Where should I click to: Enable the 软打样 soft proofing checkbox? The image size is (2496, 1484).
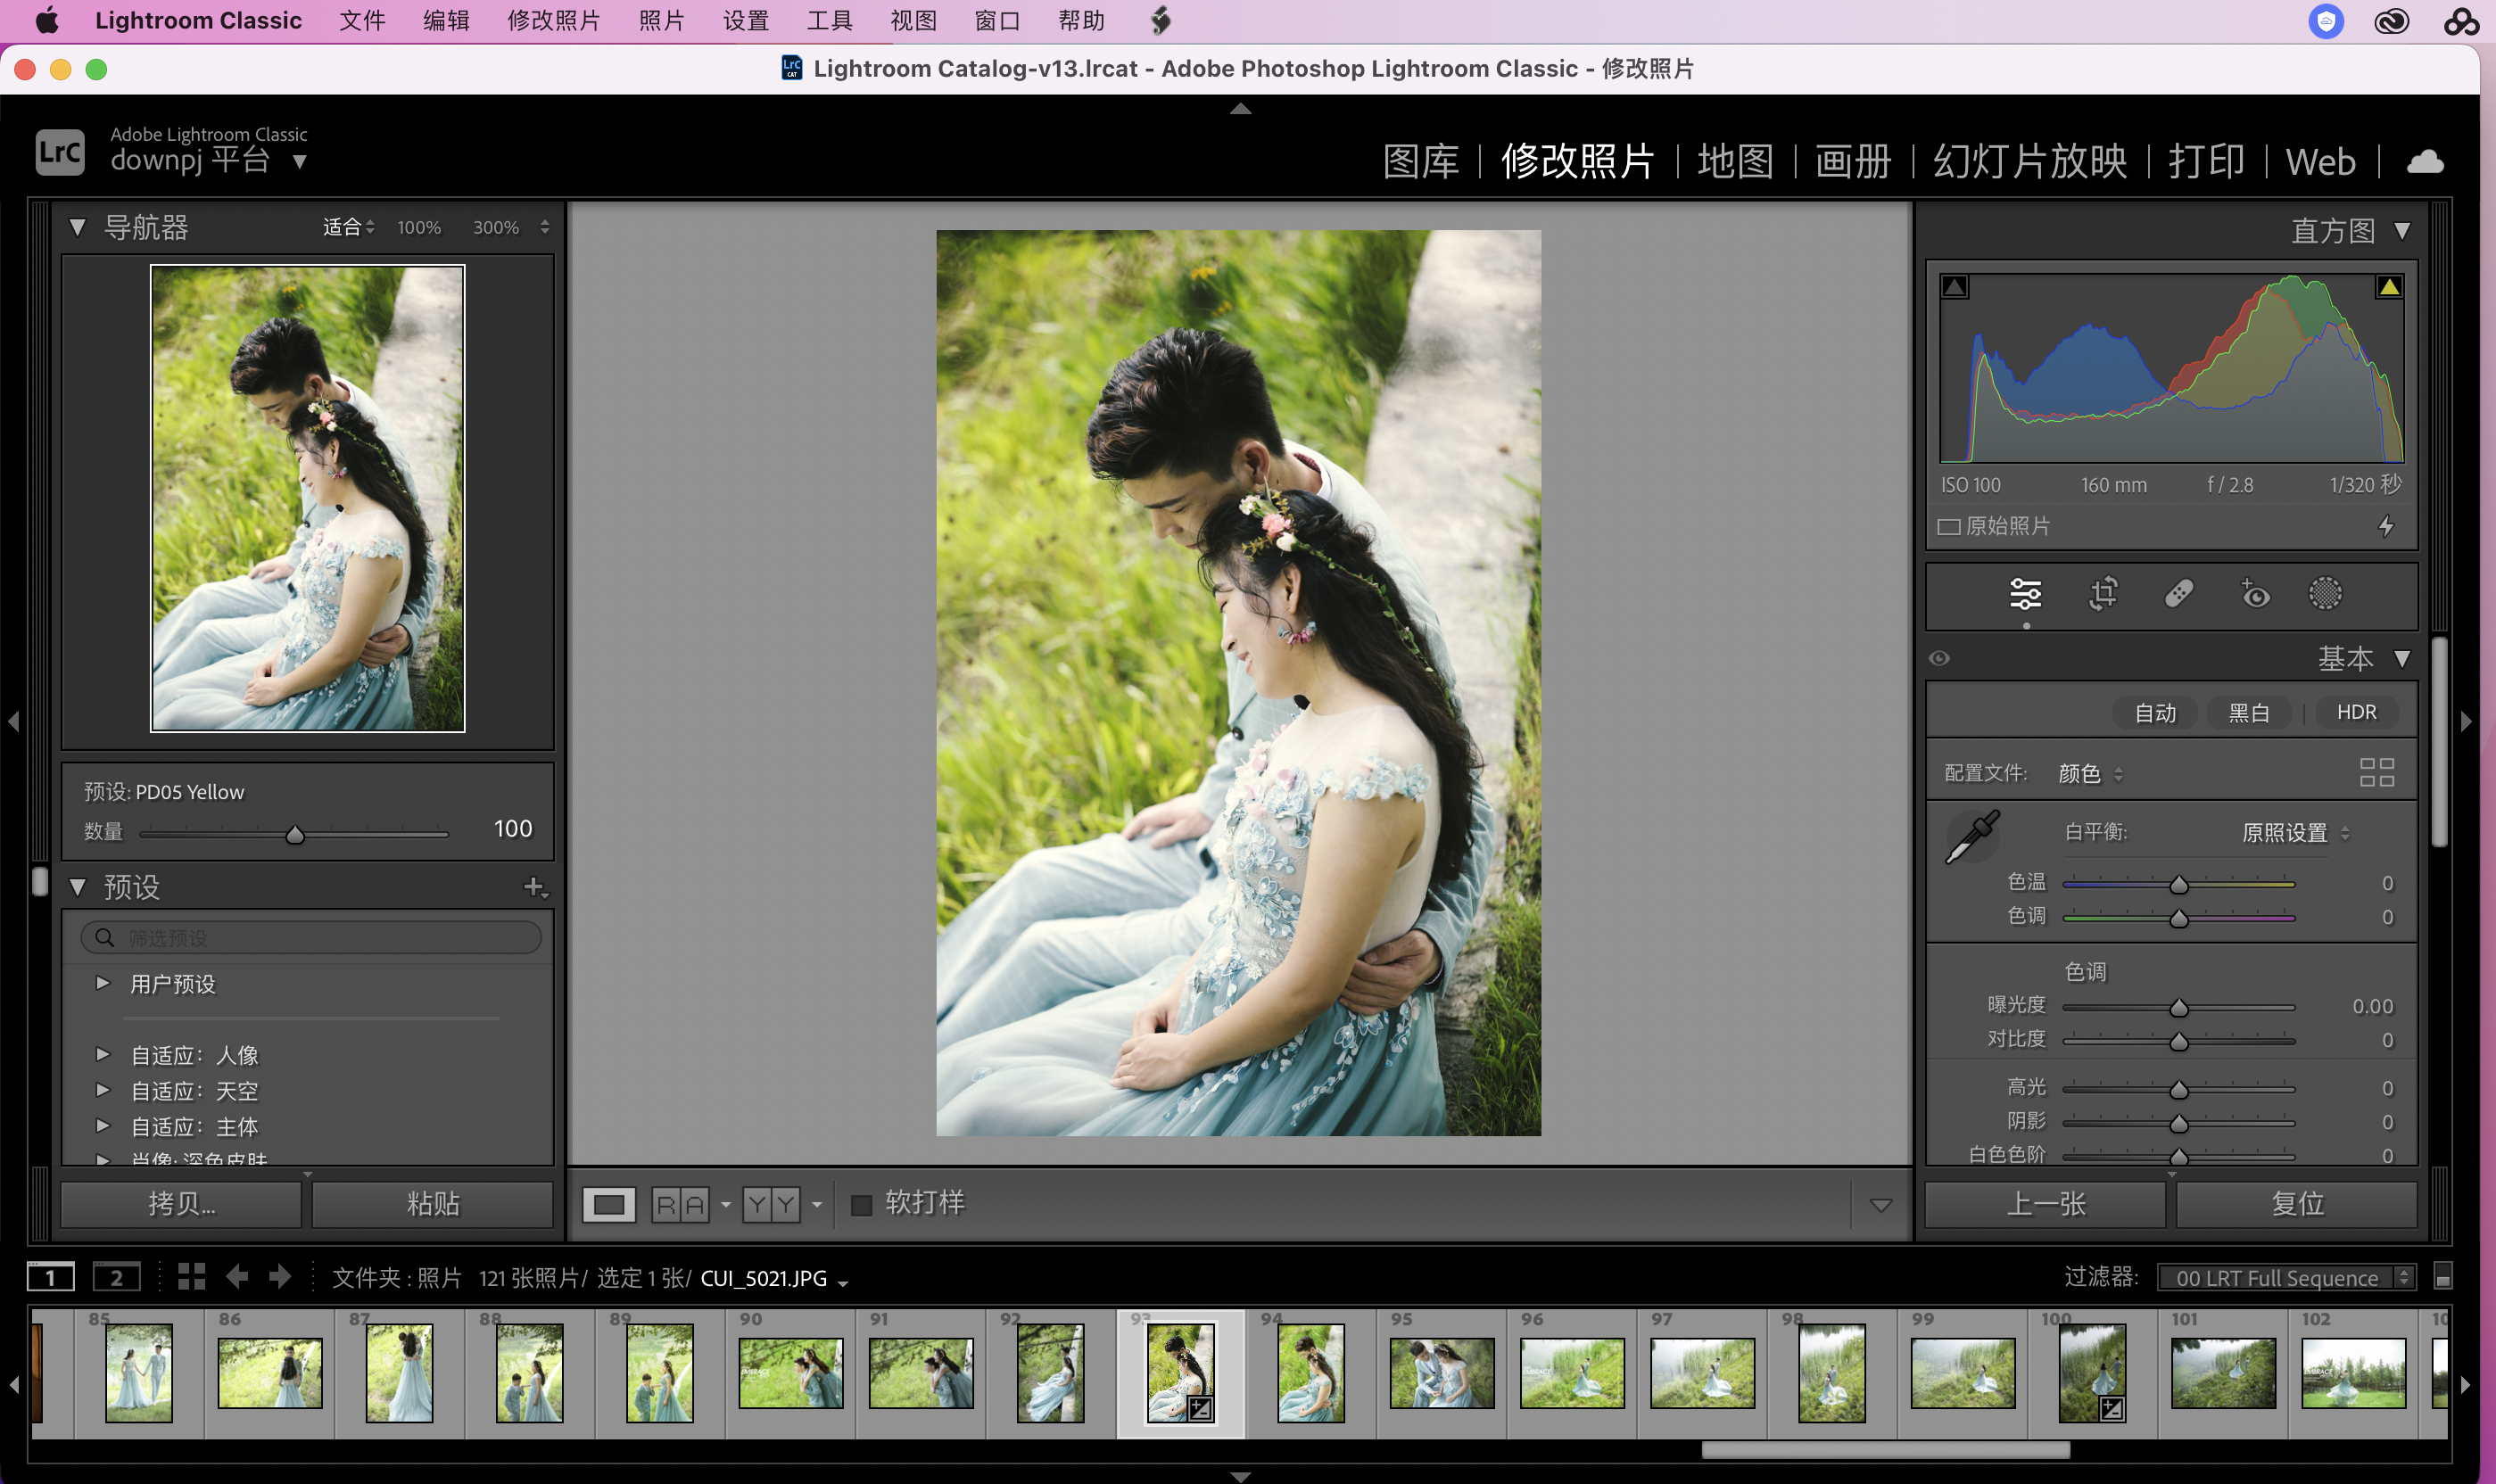(861, 1204)
